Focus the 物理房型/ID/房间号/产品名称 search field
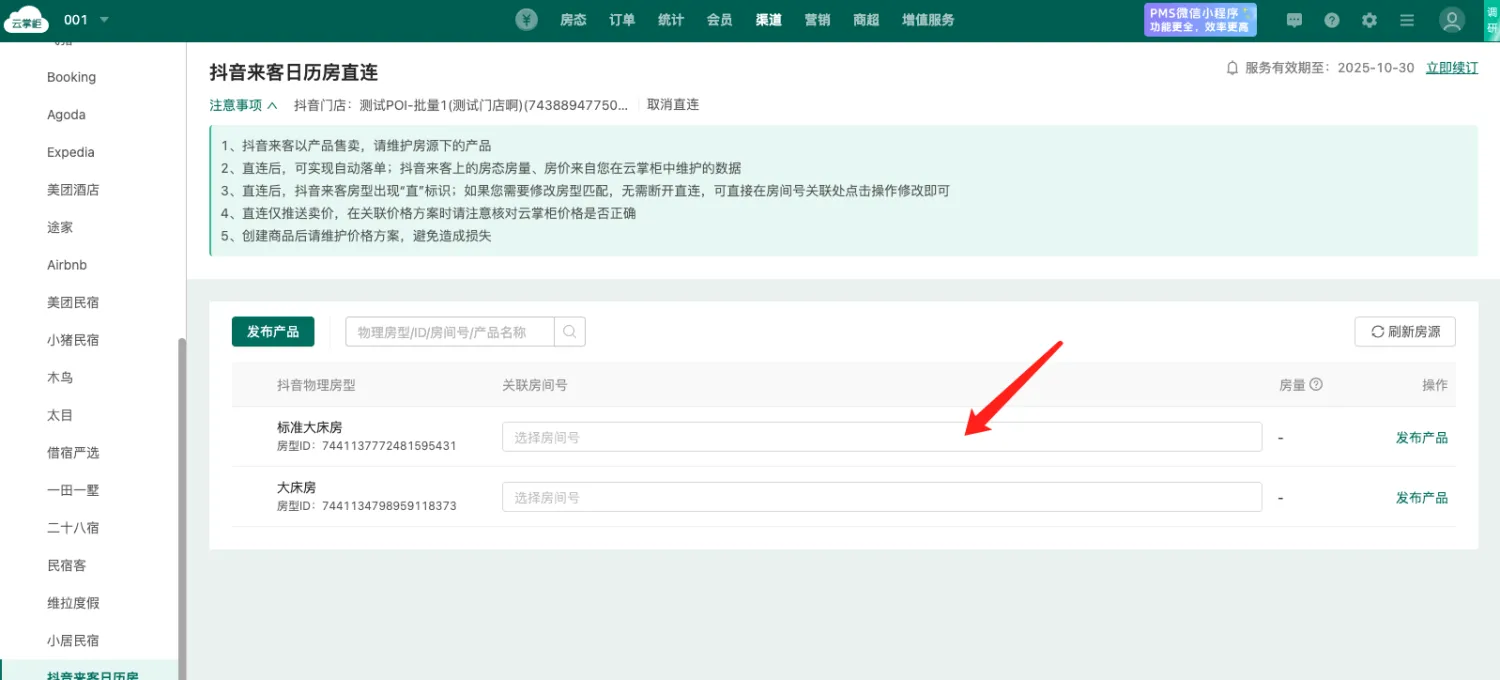This screenshot has height=680, width=1500. (450, 332)
